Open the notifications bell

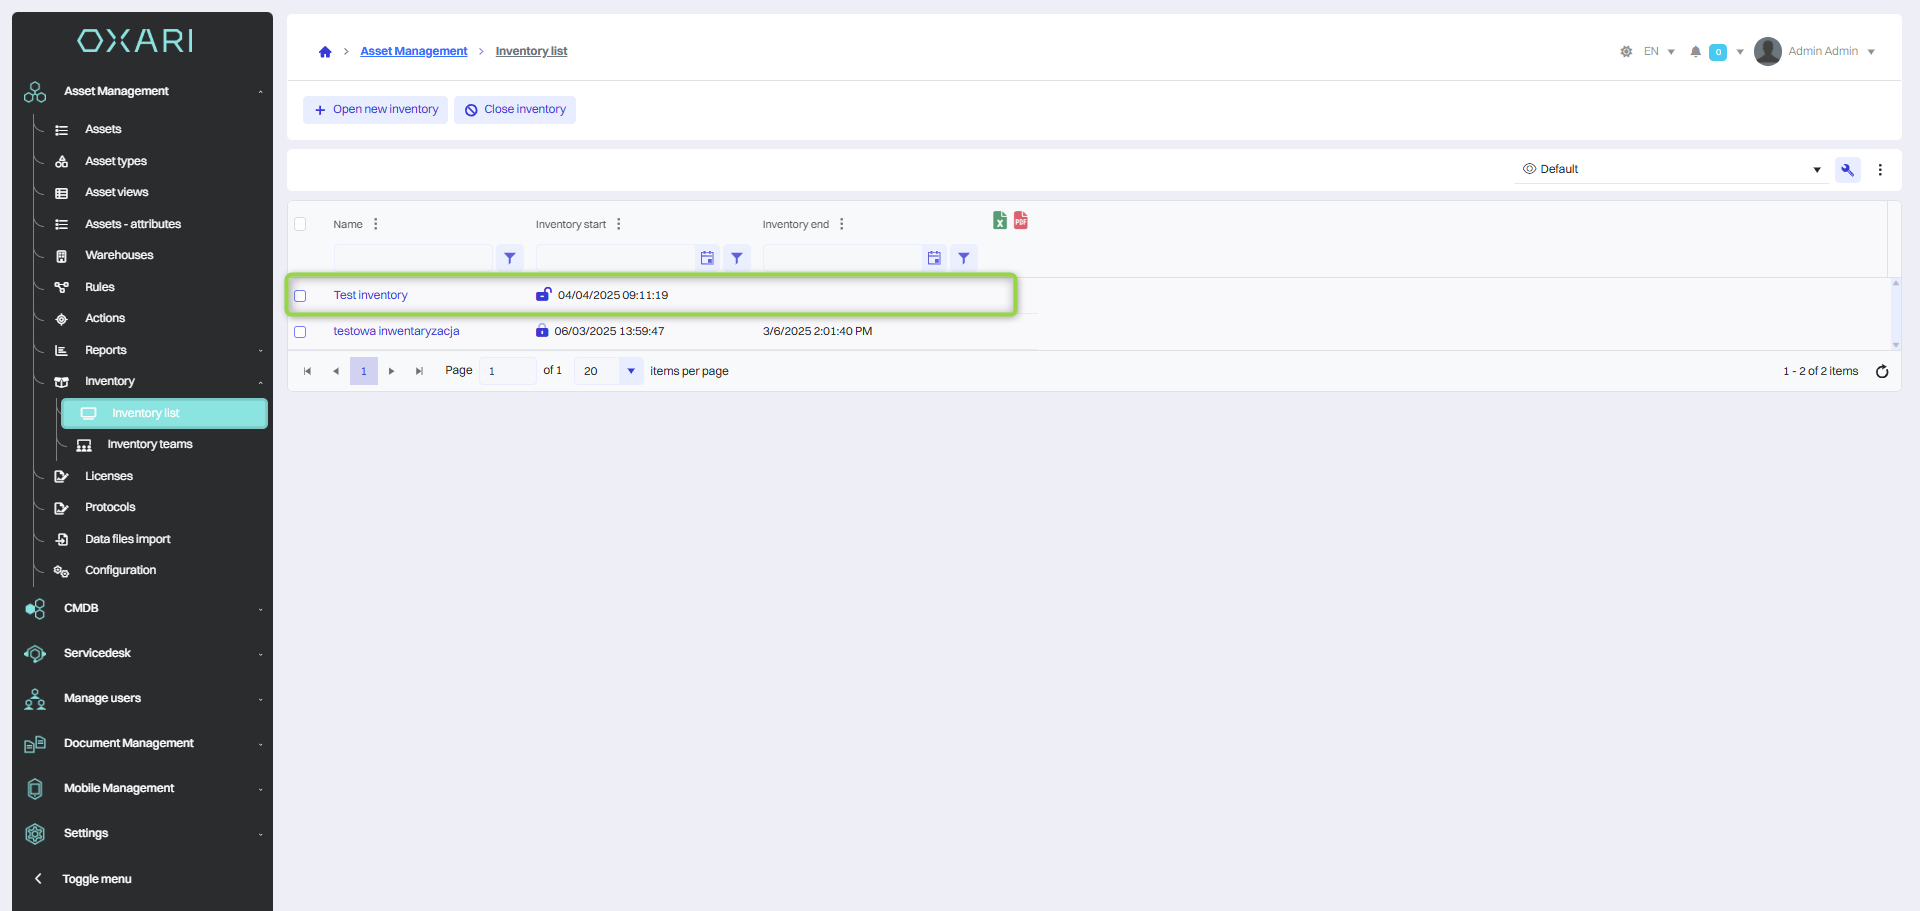point(1695,52)
